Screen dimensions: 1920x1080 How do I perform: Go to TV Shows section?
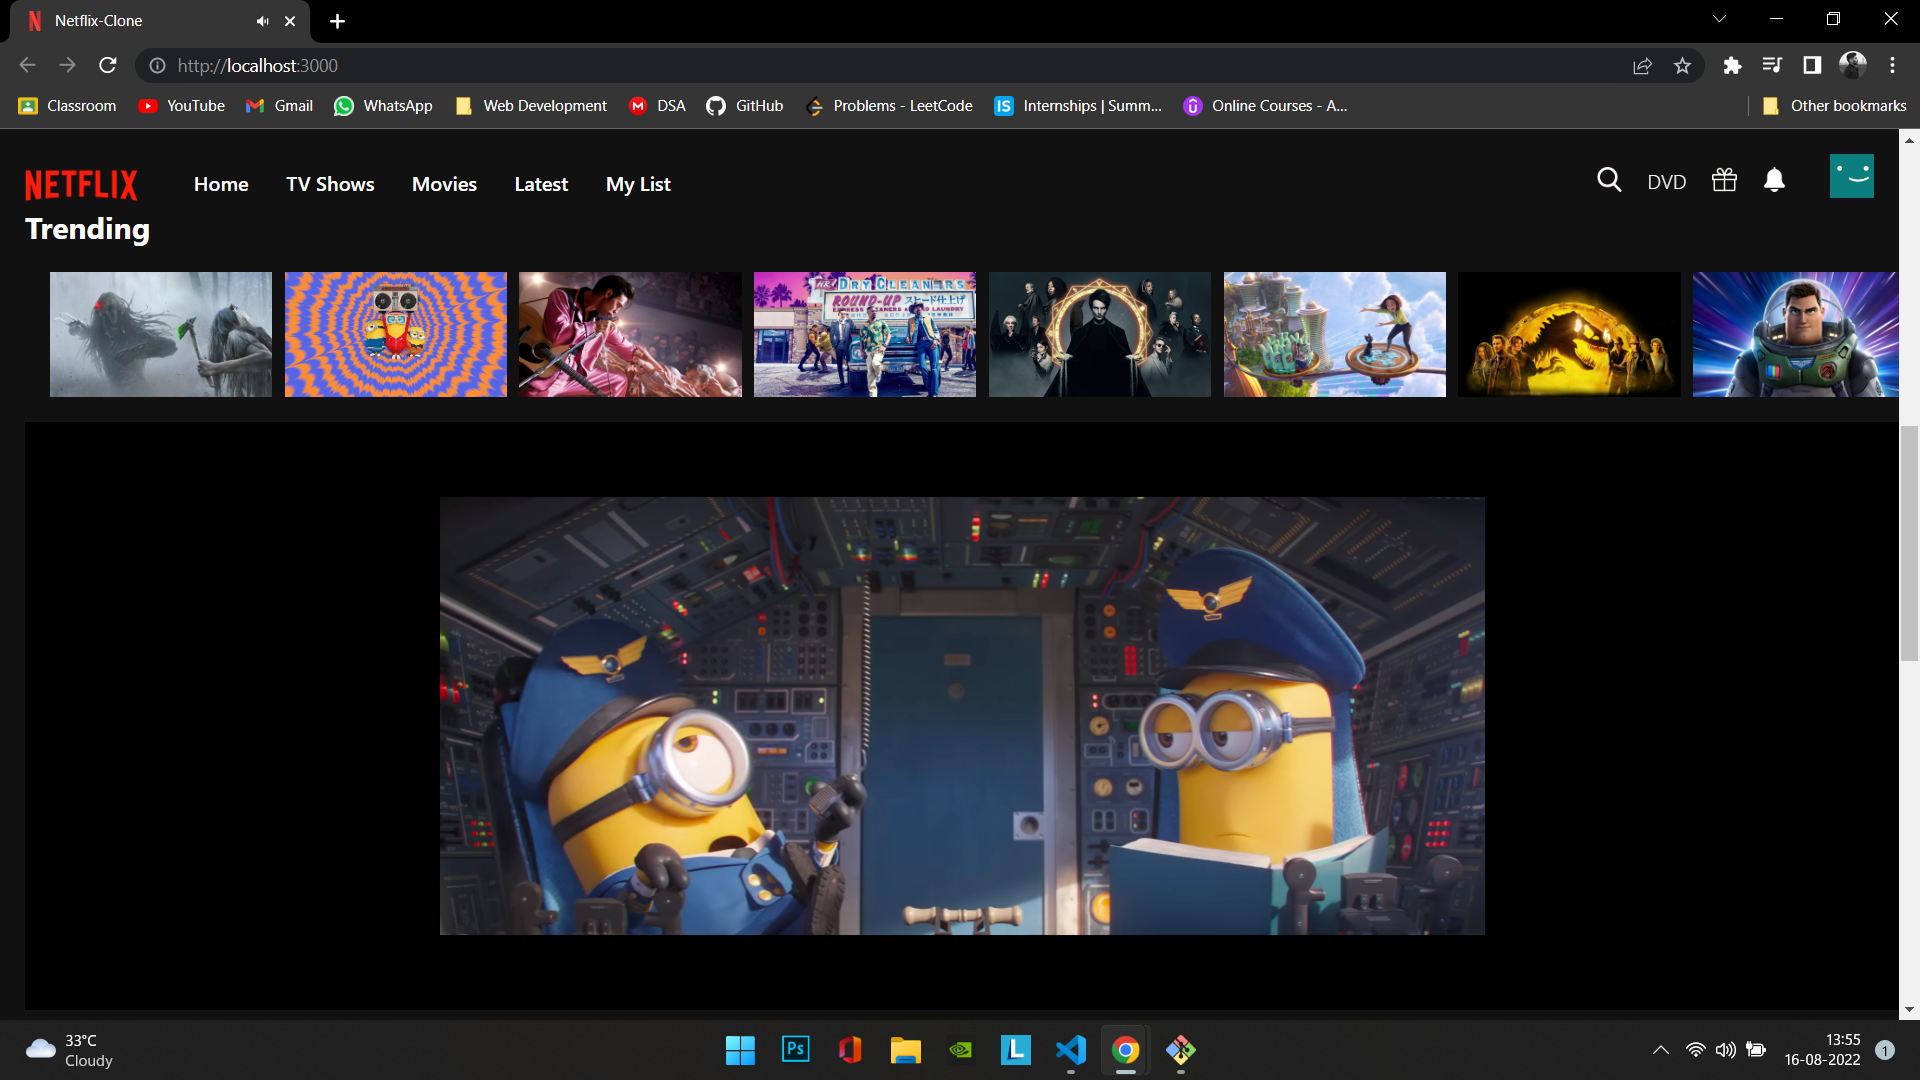click(330, 184)
